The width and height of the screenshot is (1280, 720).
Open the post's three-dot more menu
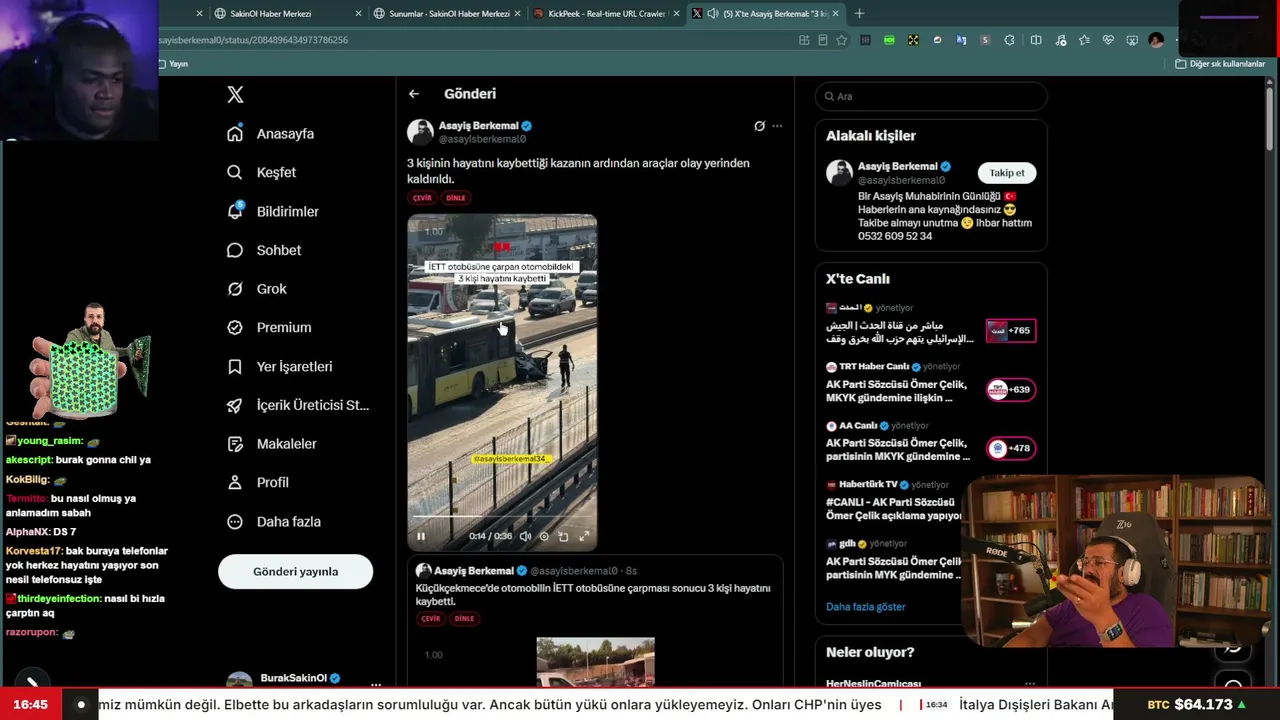(777, 126)
